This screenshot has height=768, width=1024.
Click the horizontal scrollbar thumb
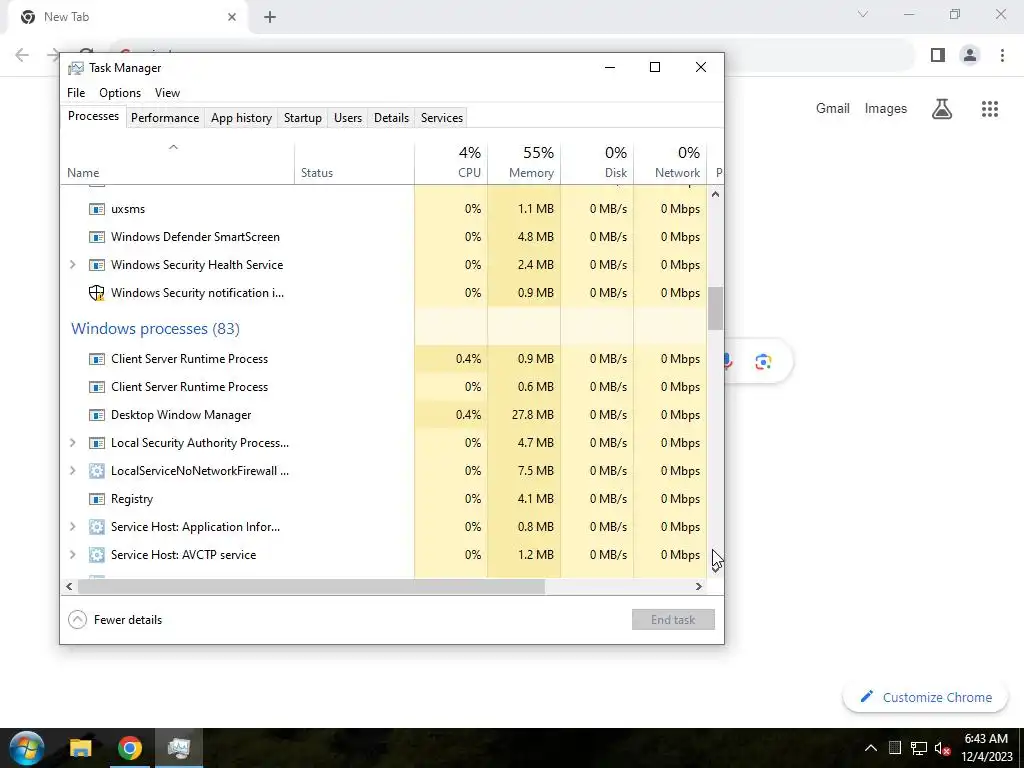311,586
